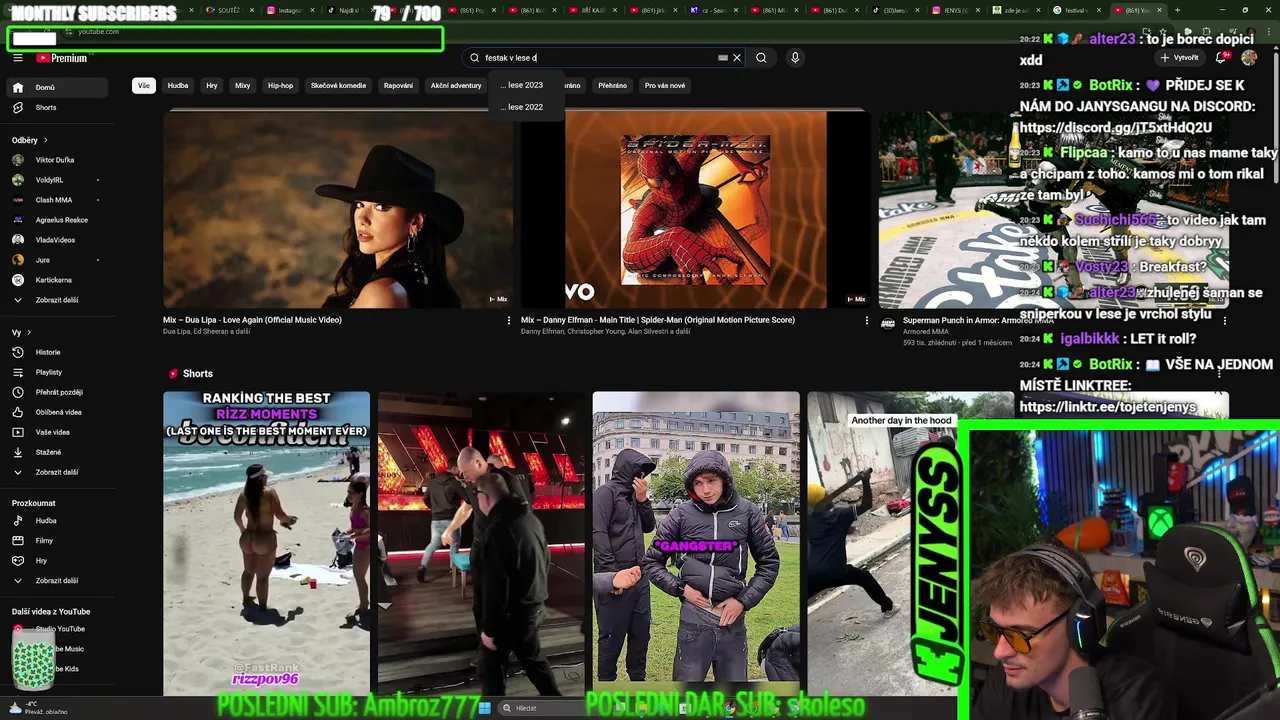Click linktr.ee/tojetenjenys link in chat

point(1108,407)
